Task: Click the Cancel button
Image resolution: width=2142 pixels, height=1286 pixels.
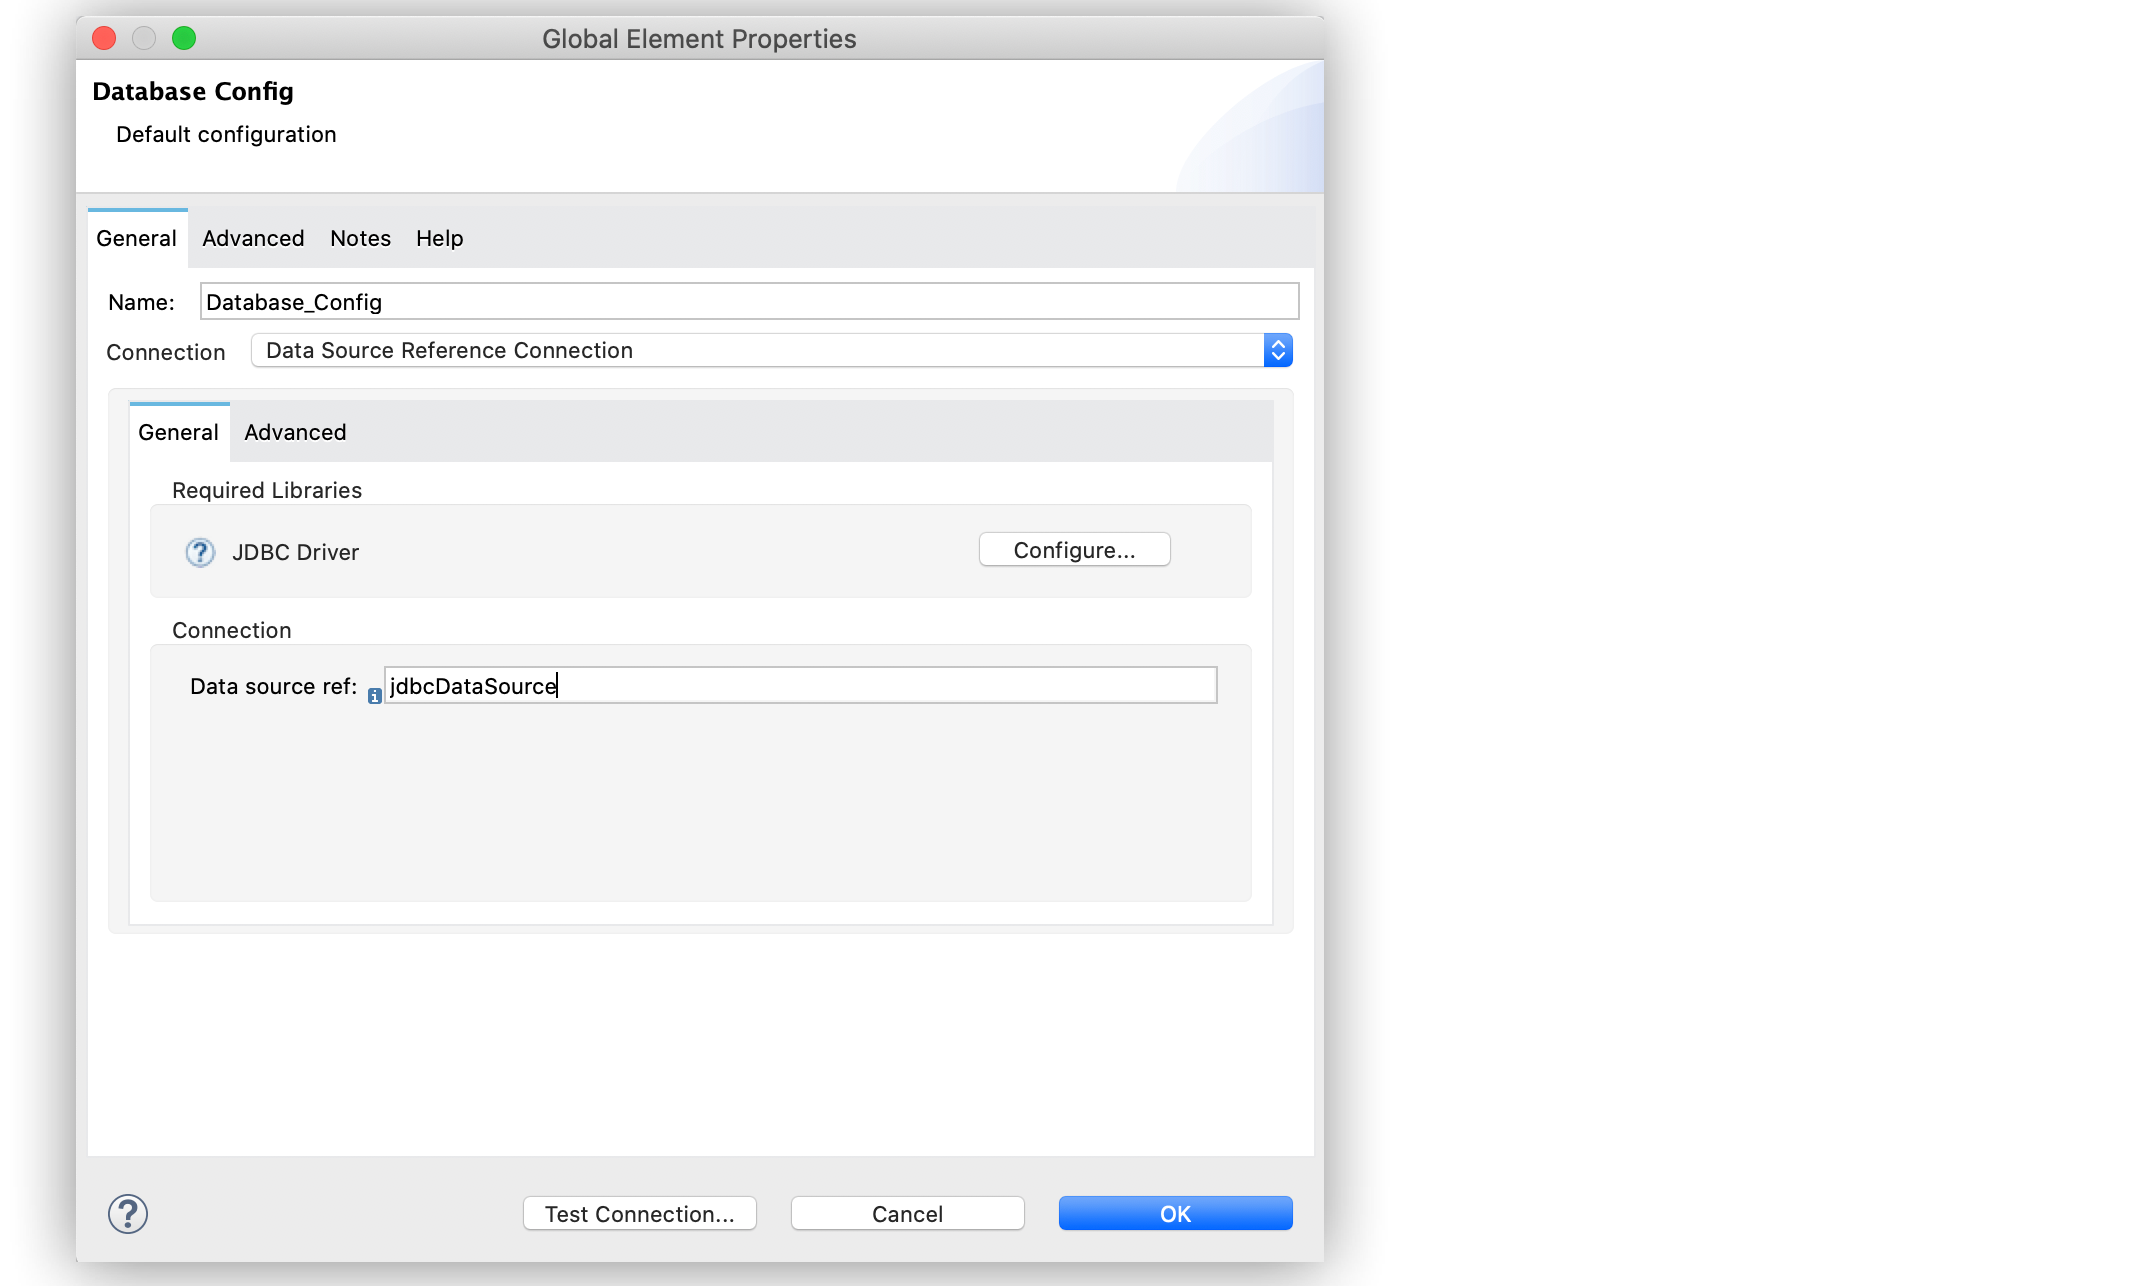Action: coord(907,1213)
